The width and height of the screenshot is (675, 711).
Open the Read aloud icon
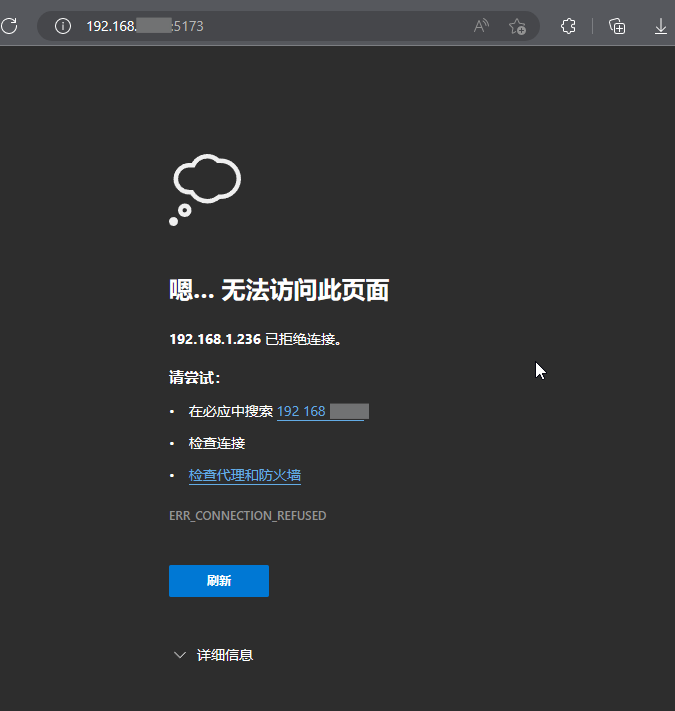coord(481,26)
